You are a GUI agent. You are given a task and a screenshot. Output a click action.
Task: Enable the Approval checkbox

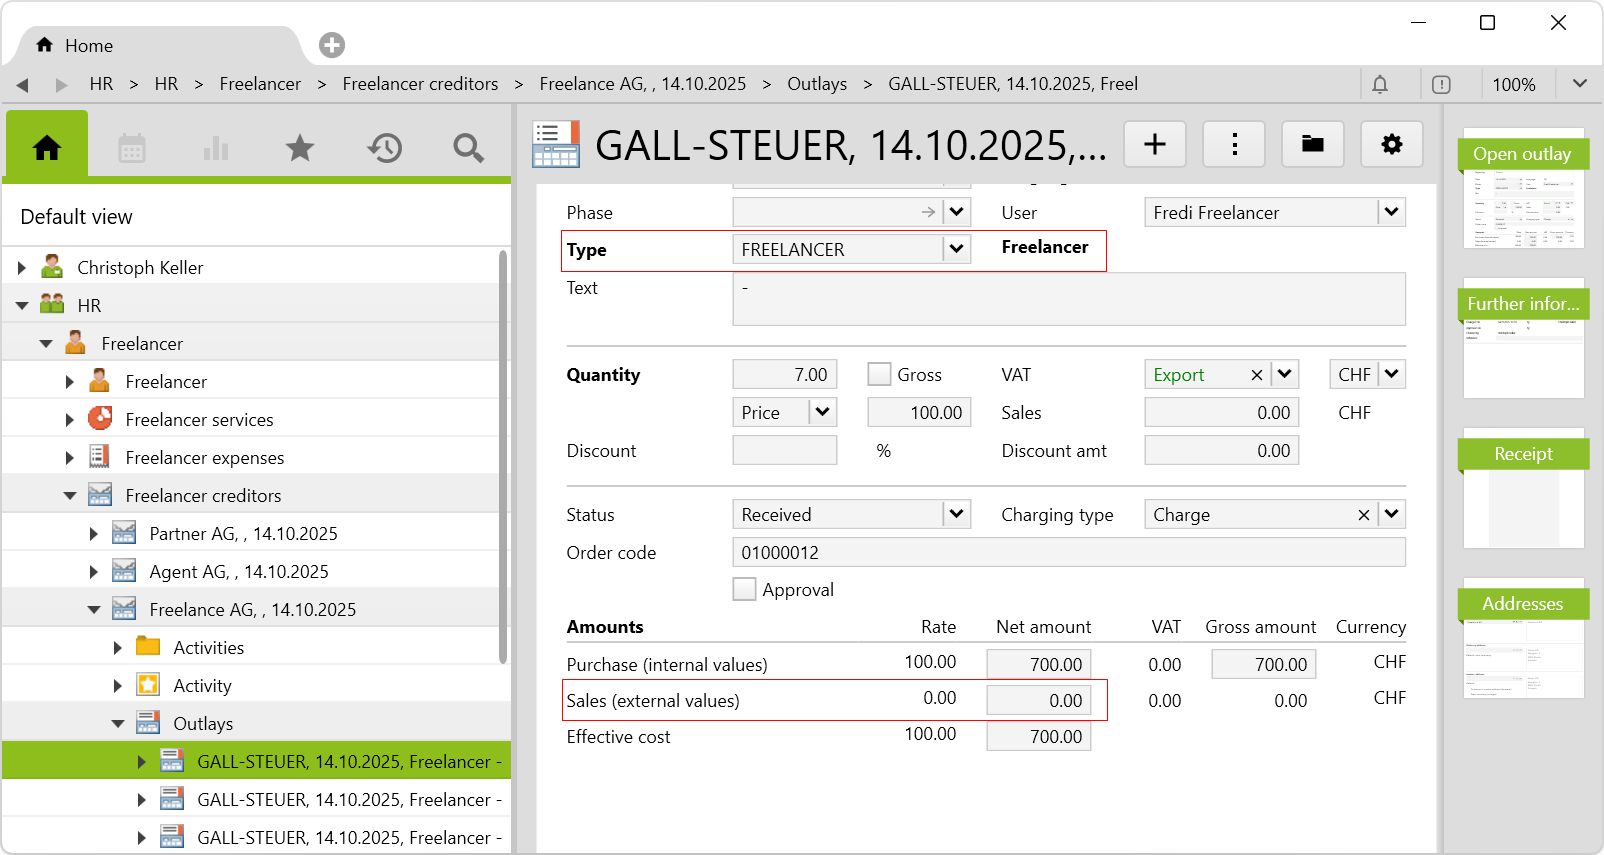[x=744, y=590]
